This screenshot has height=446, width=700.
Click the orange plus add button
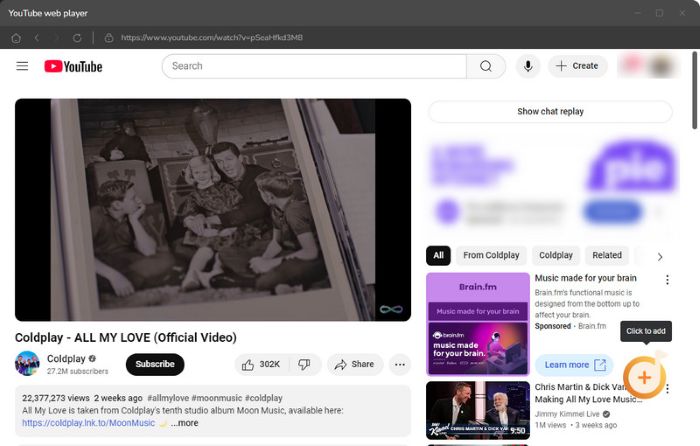(644, 378)
